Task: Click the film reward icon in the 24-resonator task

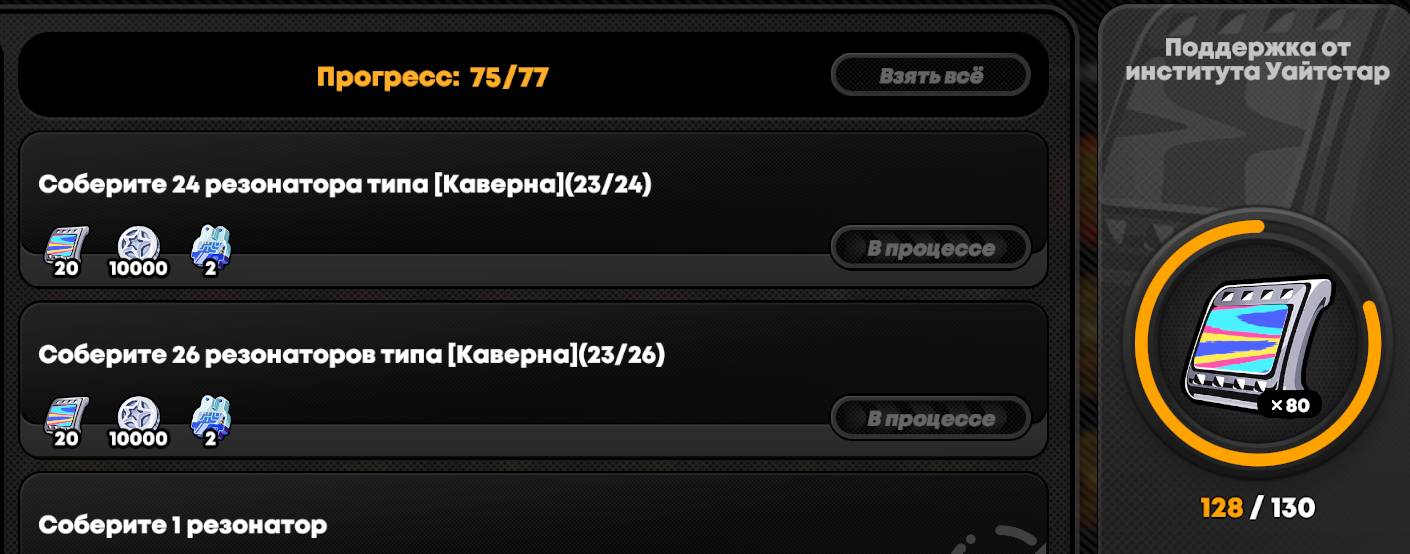Action: [x=66, y=247]
